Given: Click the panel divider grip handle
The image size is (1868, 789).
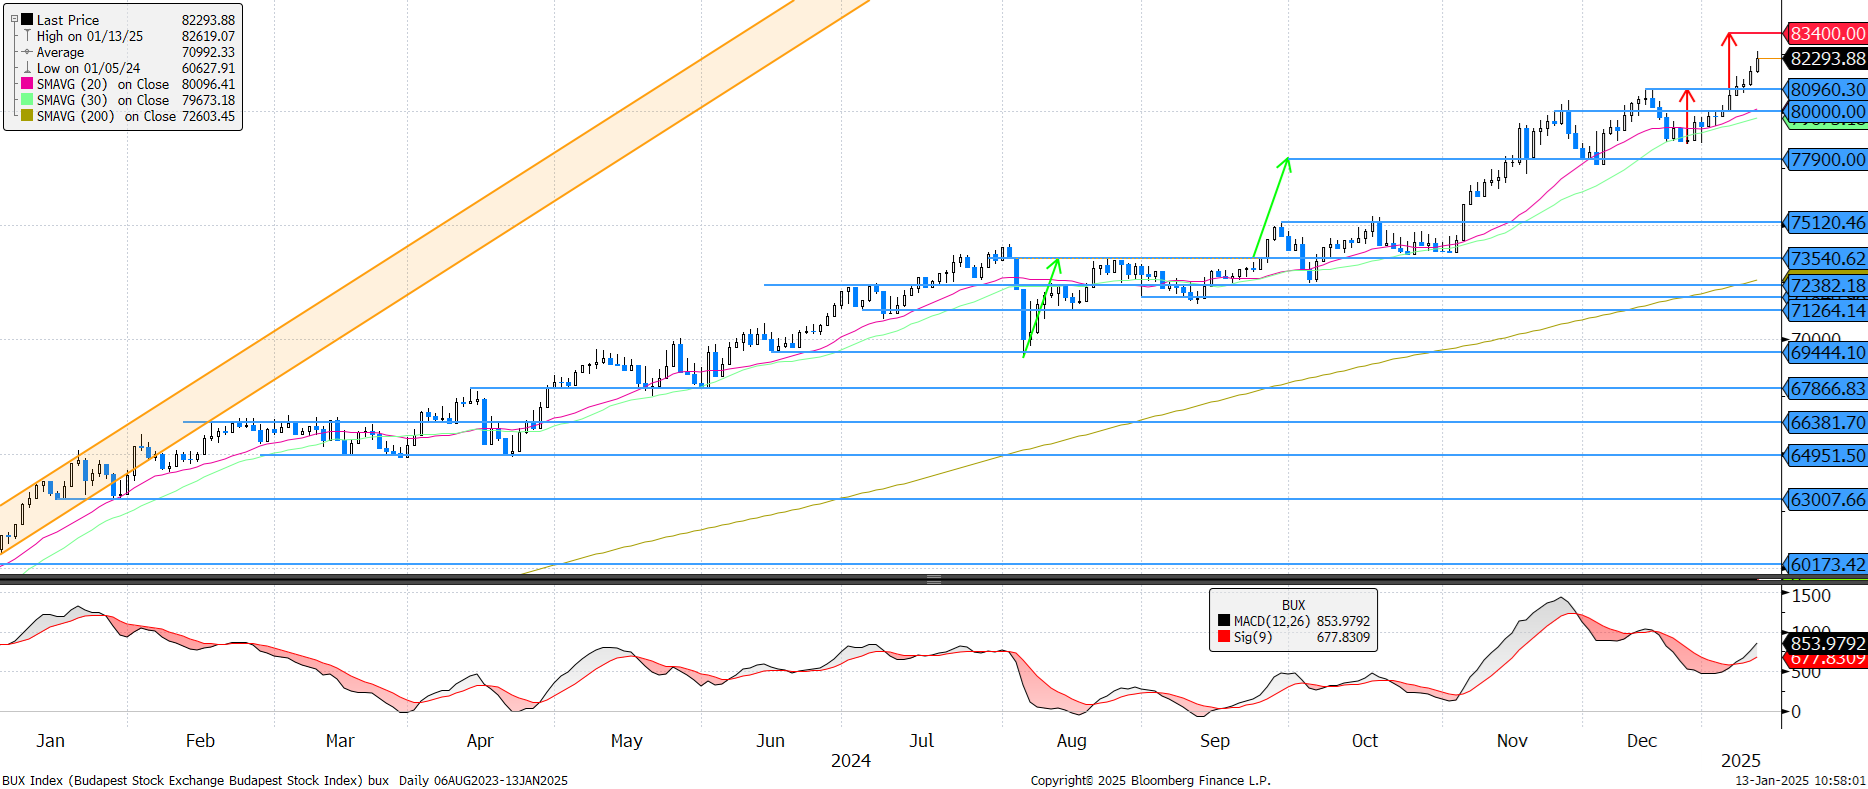Looking at the screenshot, I should 933,579.
